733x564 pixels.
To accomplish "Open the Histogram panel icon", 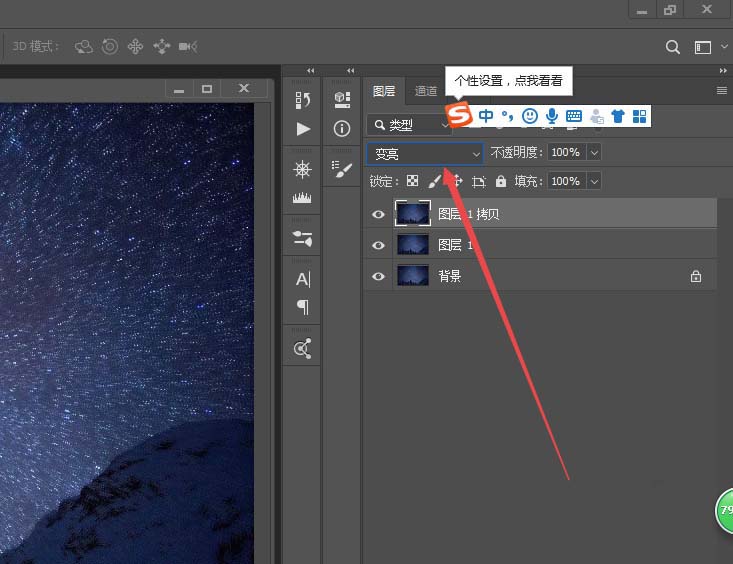I will [x=303, y=198].
